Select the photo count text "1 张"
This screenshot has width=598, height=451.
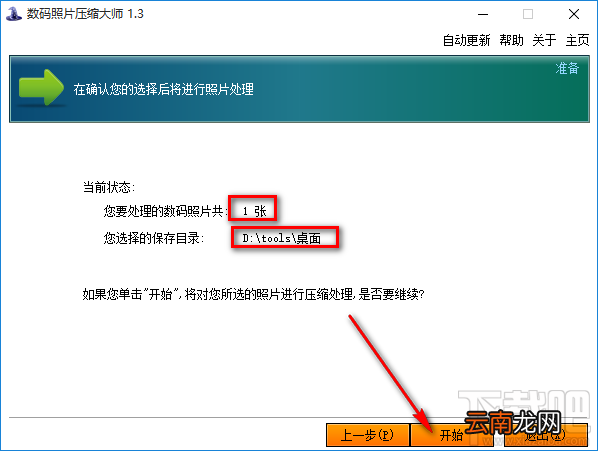click(x=255, y=211)
